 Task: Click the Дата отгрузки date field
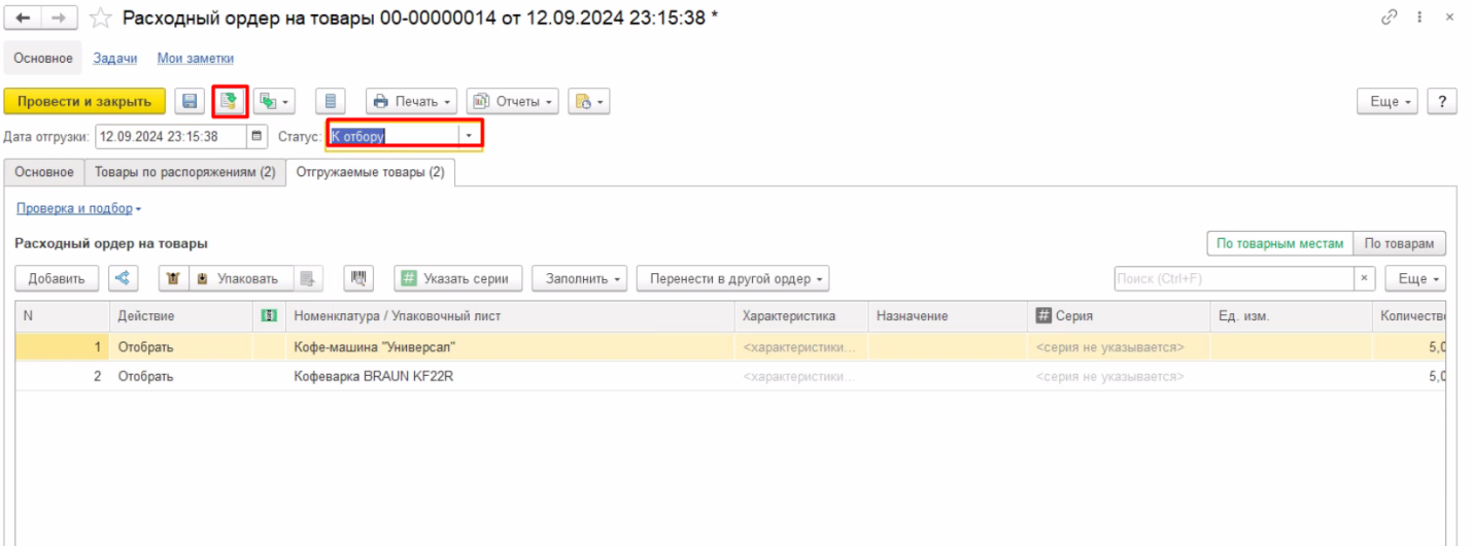click(171, 136)
